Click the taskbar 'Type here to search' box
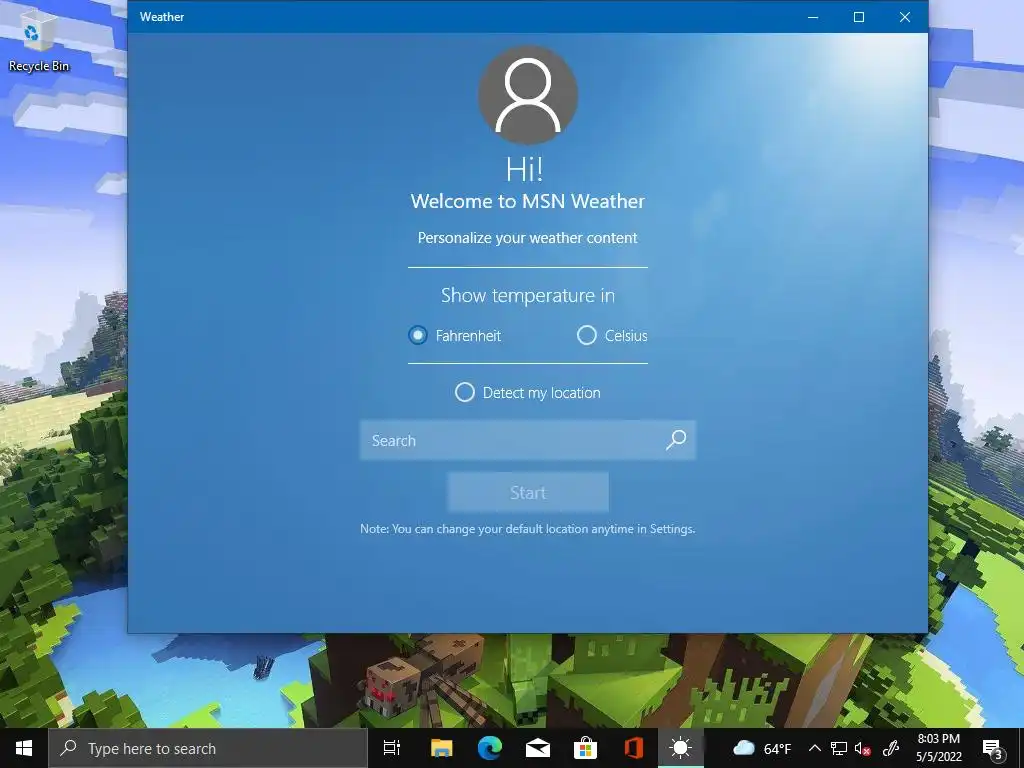1024x768 pixels. coord(208,748)
